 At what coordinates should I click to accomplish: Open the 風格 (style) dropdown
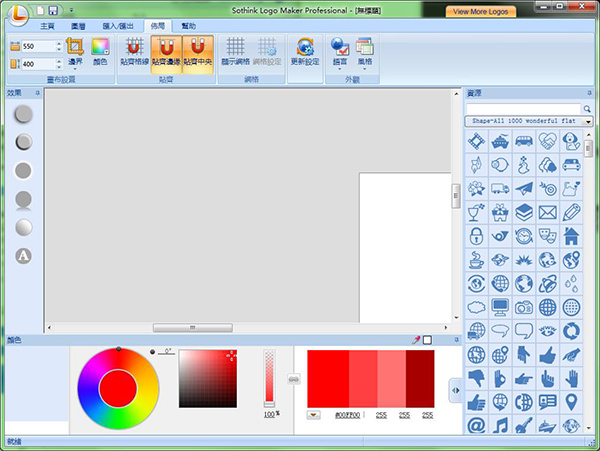pyautogui.click(x=365, y=54)
